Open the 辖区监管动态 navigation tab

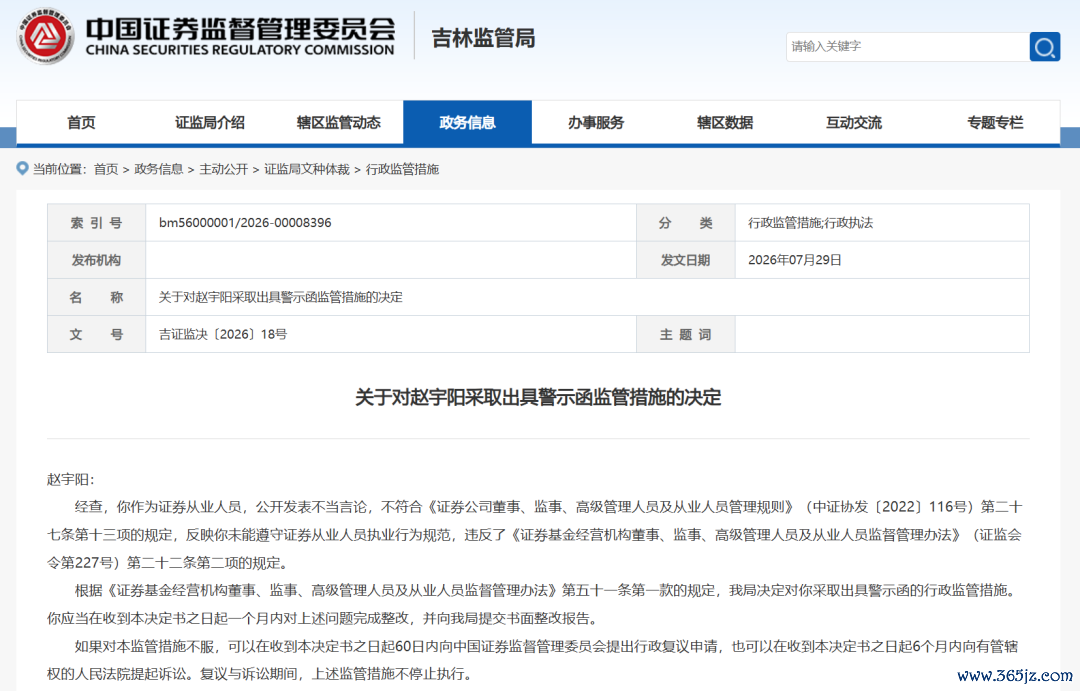[x=339, y=123]
